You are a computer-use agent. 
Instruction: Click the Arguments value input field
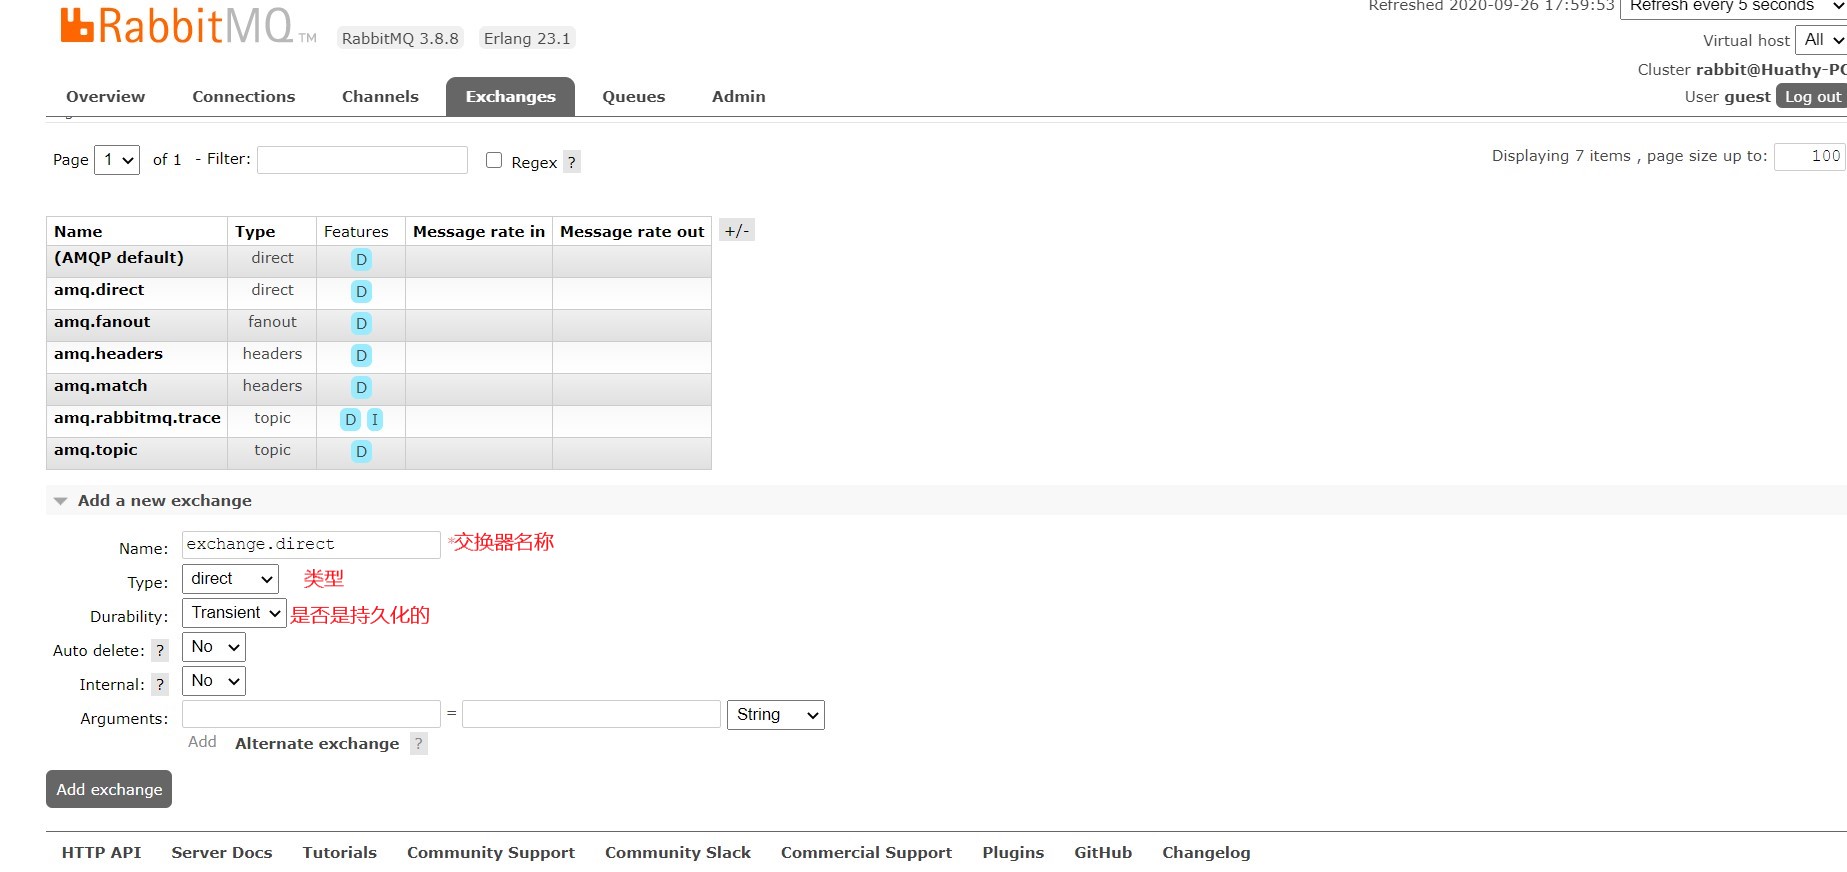click(591, 714)
